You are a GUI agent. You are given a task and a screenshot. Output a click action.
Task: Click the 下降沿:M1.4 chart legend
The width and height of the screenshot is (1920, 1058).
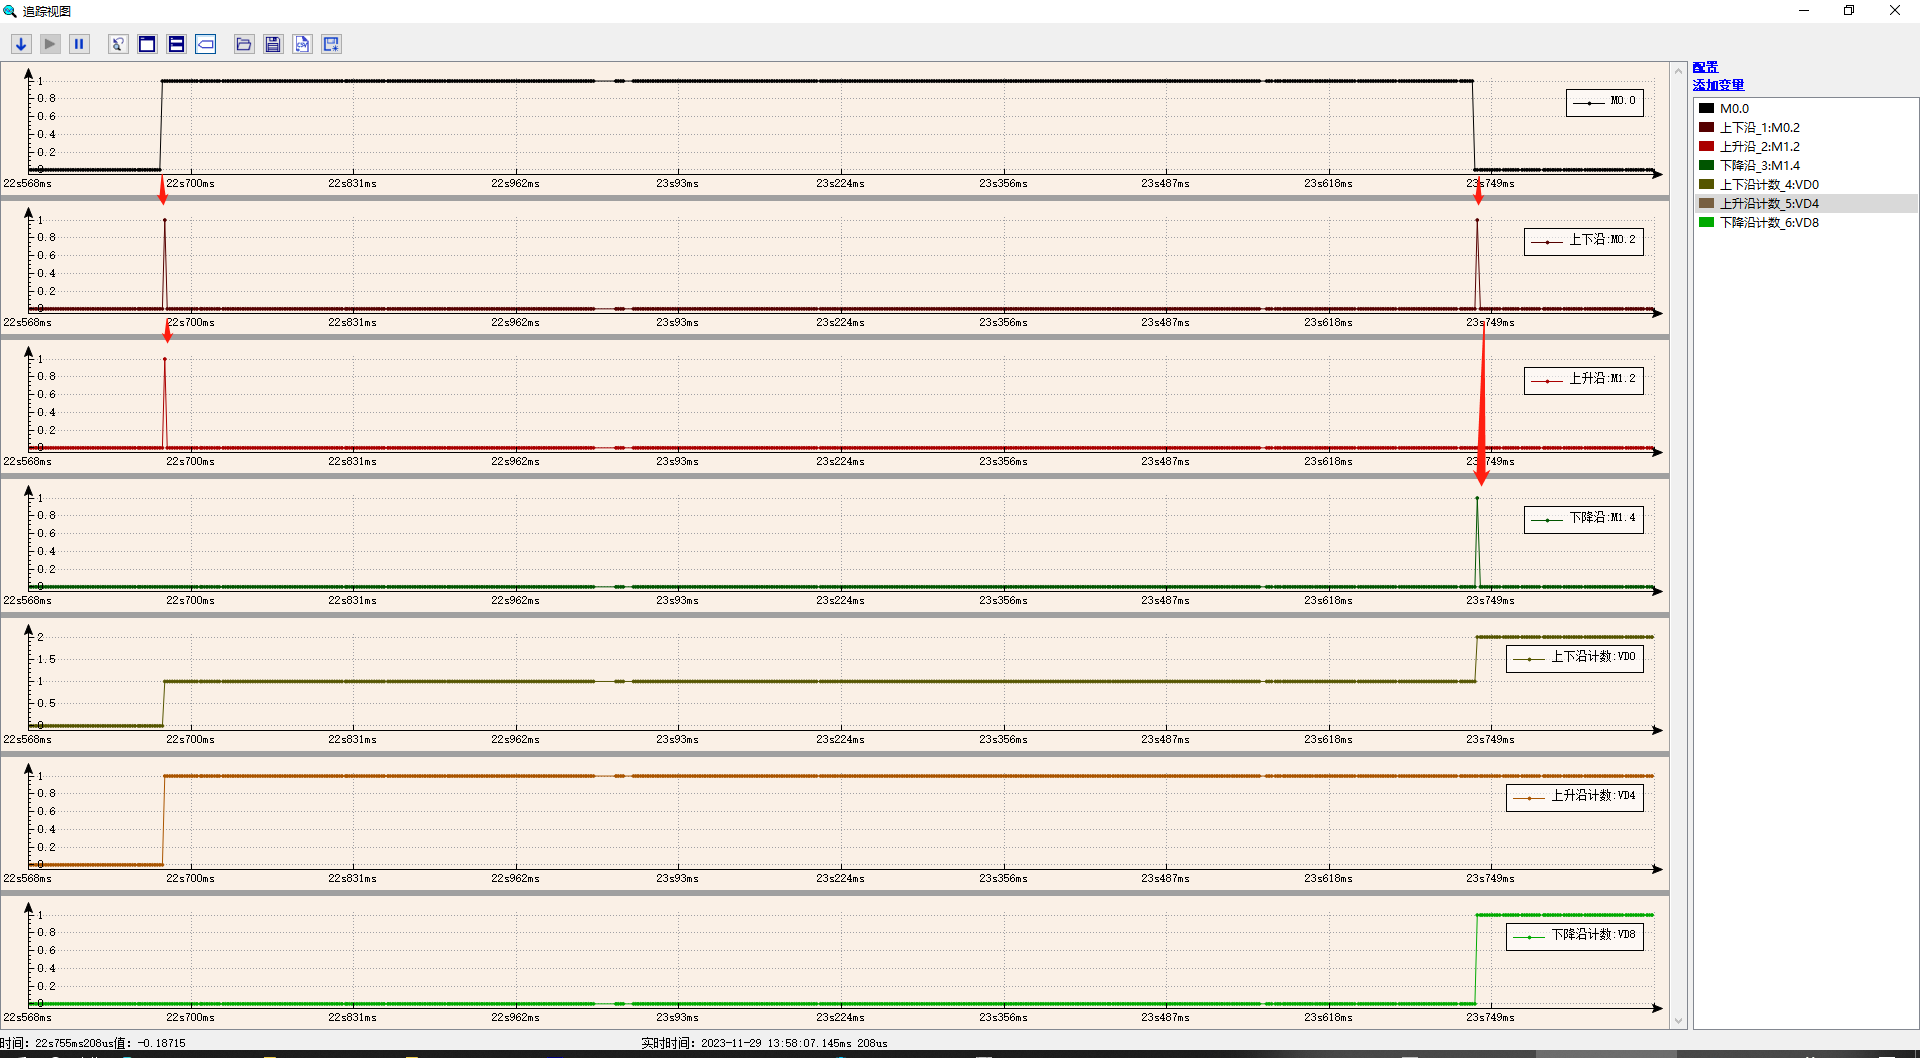click(x=1583, y=519)
